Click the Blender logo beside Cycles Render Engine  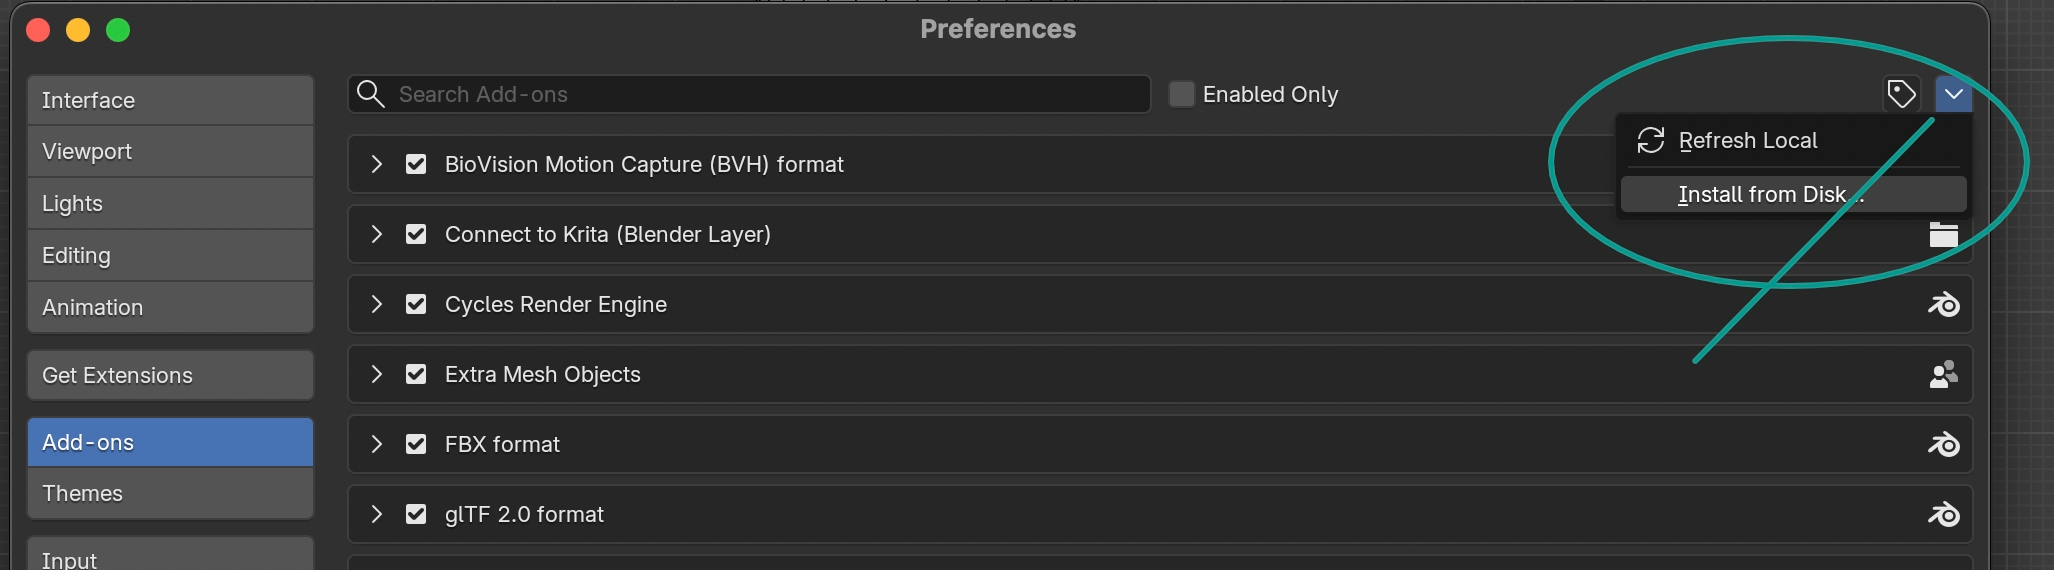[1943, 304]
